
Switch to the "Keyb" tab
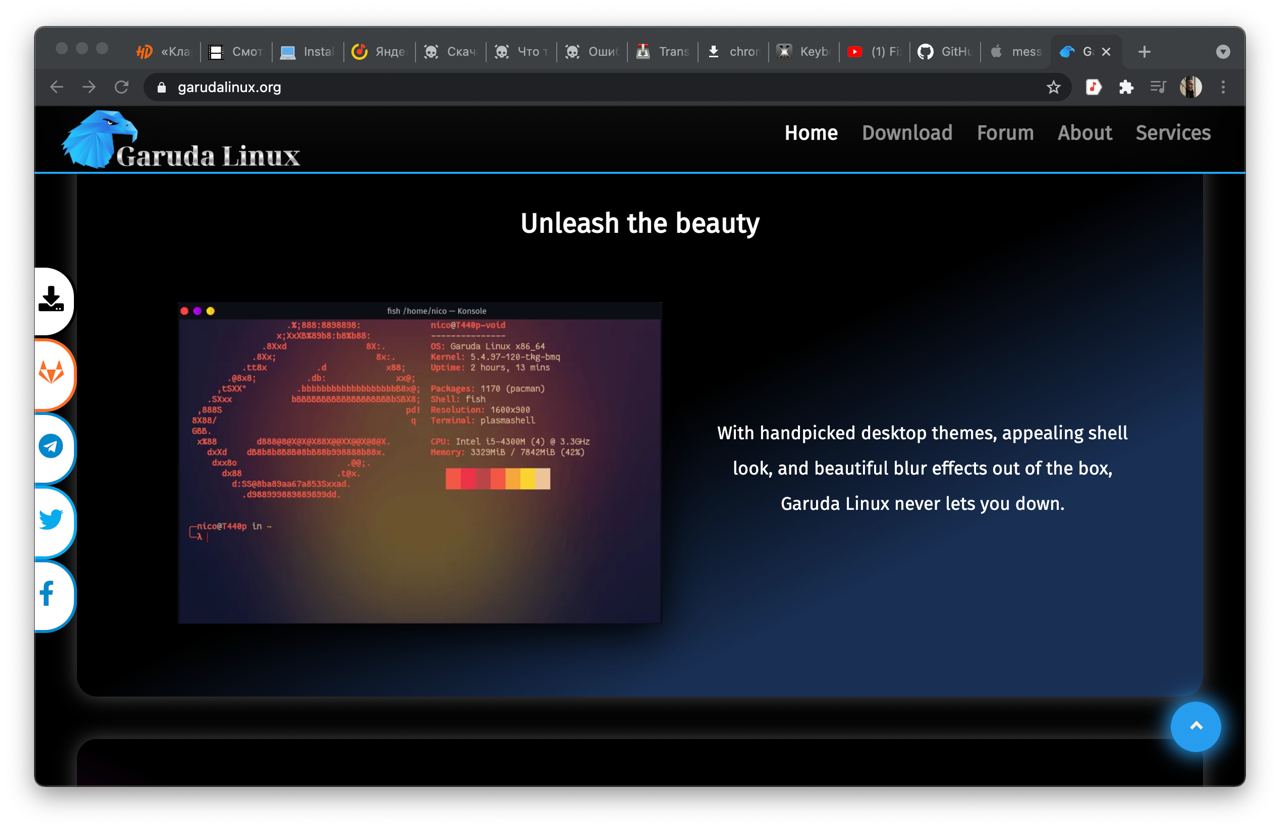(x=803, y=52)
